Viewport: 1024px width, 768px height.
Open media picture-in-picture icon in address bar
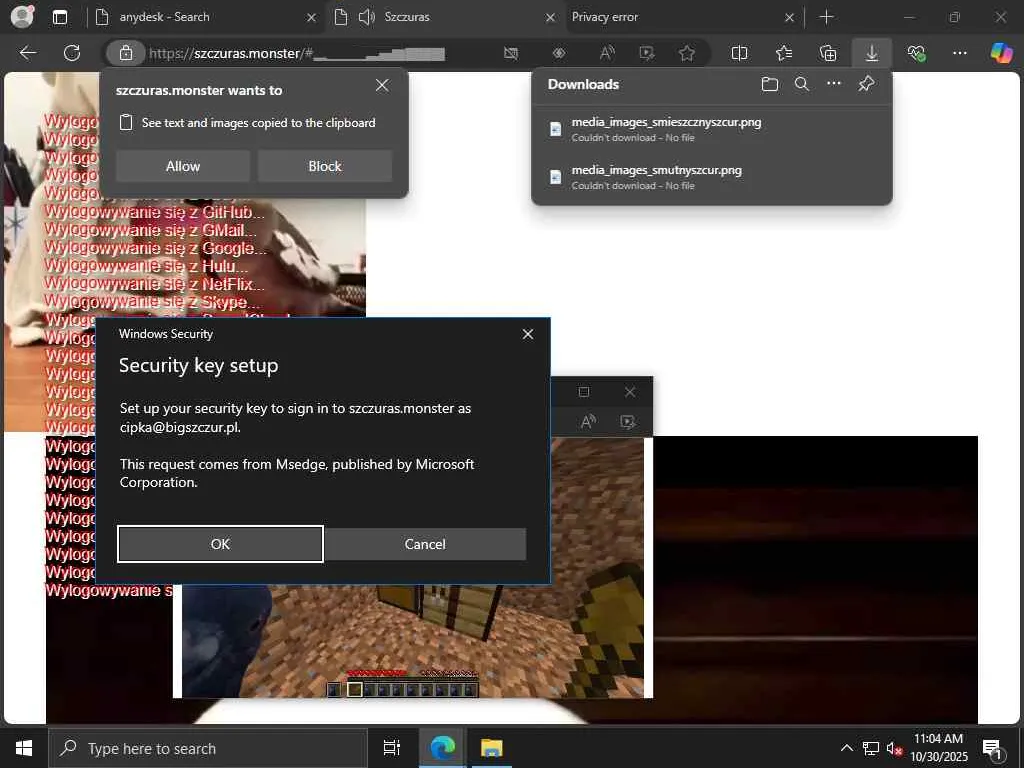point(647,53)
